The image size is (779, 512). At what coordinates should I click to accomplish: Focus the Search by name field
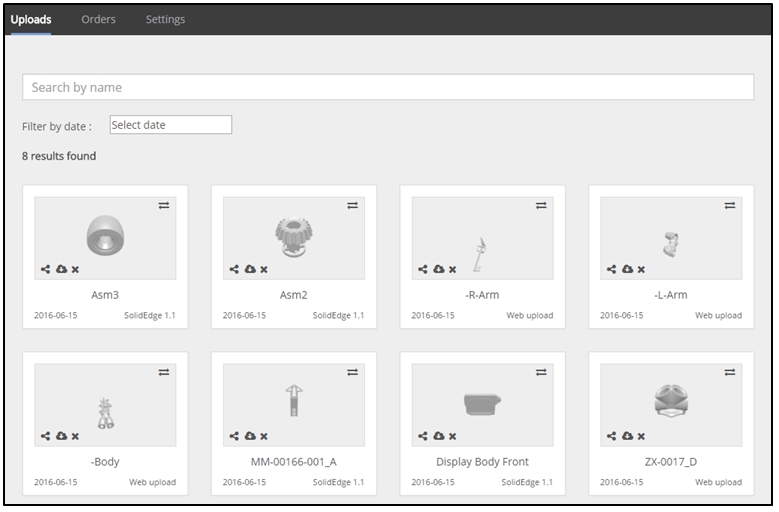pos(388,87)
